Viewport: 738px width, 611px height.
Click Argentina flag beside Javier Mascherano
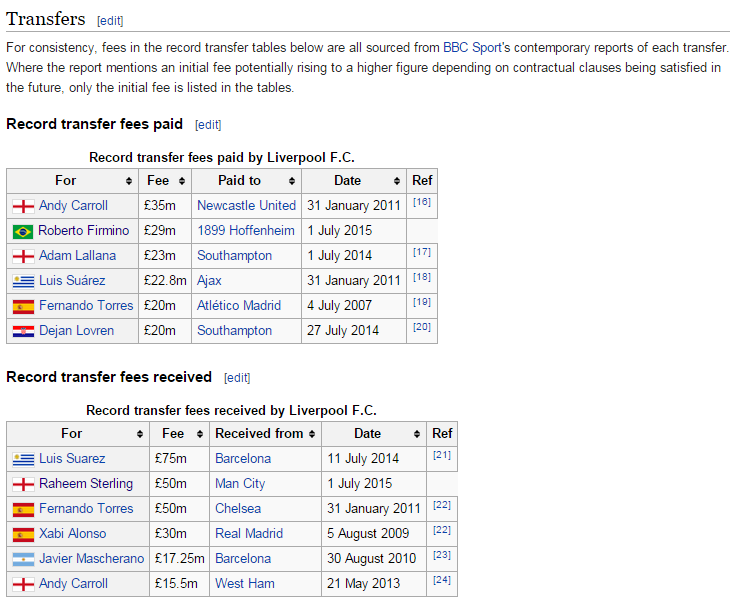(x=23, y=559)
